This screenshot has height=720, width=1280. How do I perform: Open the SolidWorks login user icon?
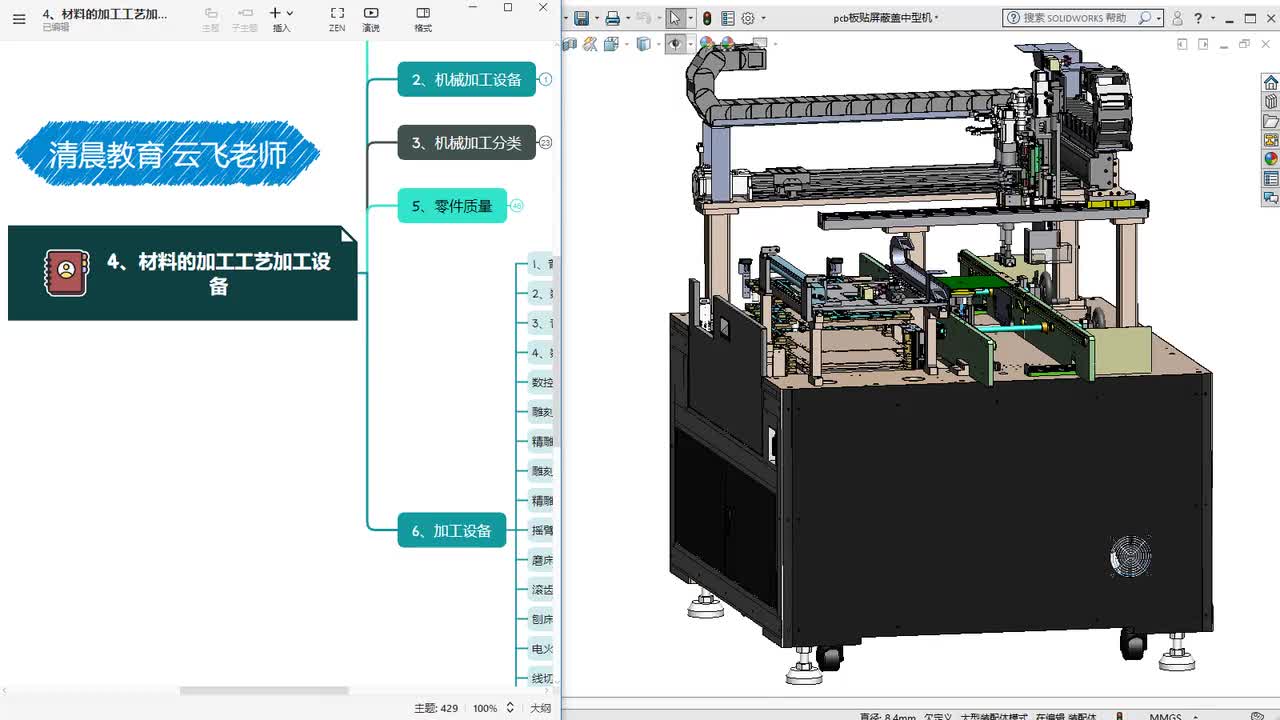pyautogui.click(x=1177, y=18)
